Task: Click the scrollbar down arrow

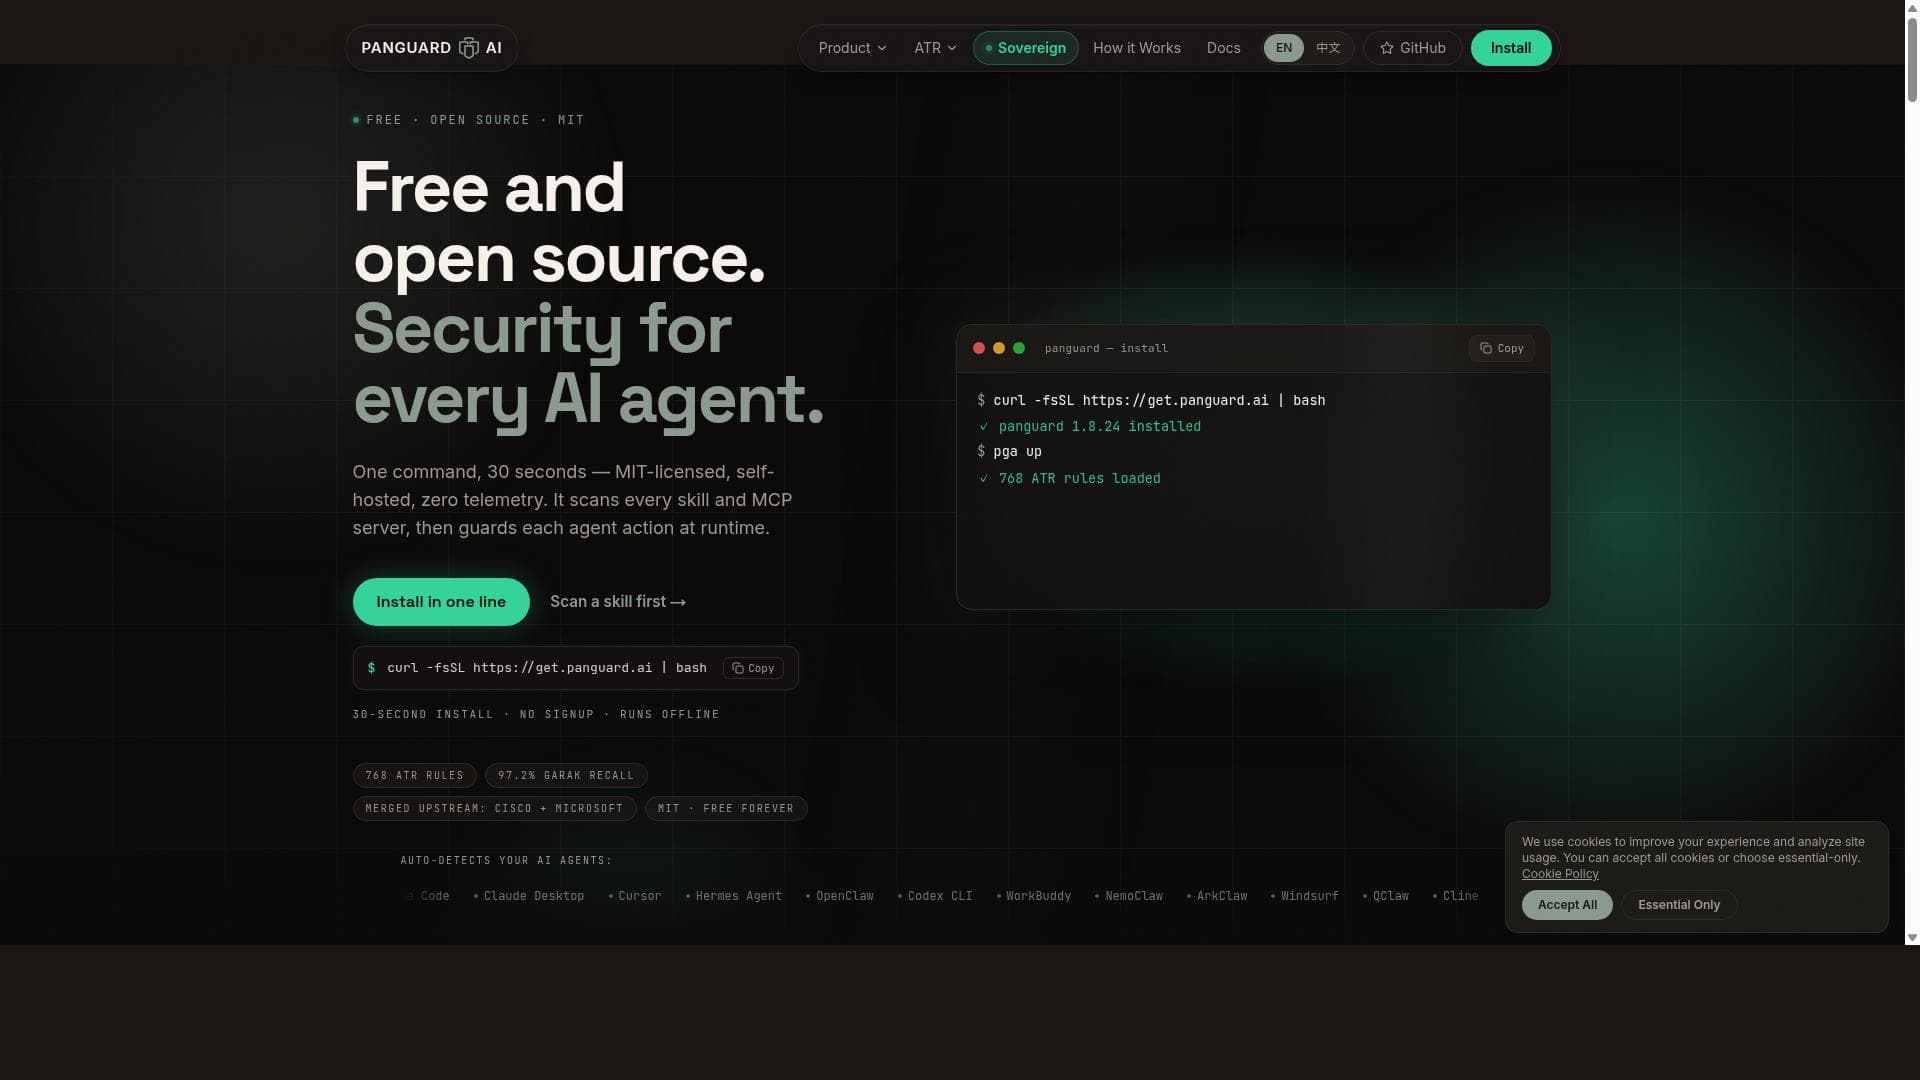Action: click(x=1912, y=938)
